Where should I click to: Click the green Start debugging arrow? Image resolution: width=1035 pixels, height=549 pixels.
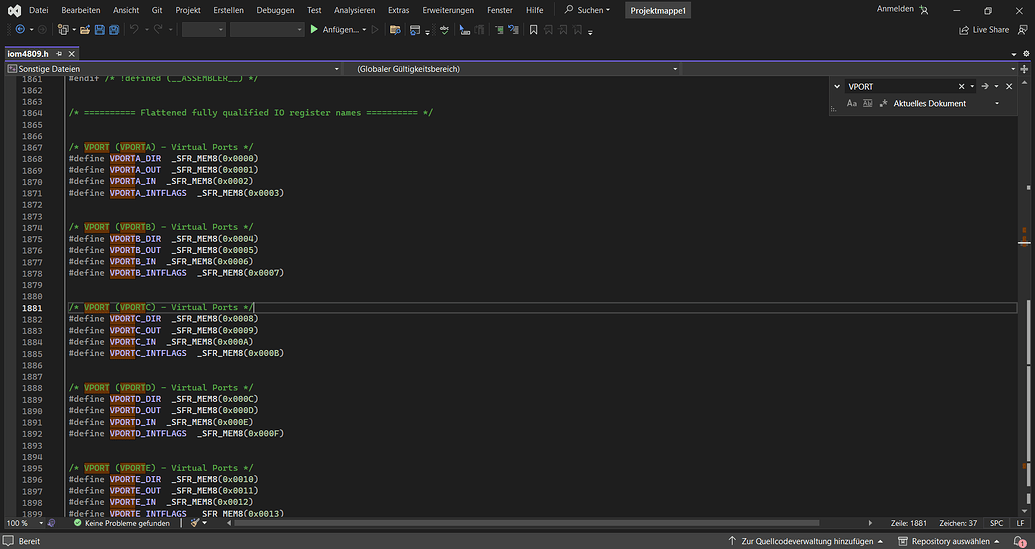coord(313,30)
